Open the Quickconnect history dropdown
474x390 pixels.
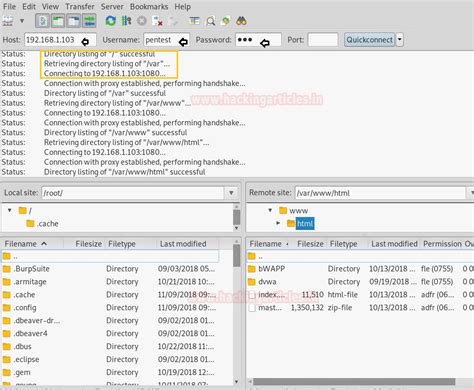[x=400, y=40]
